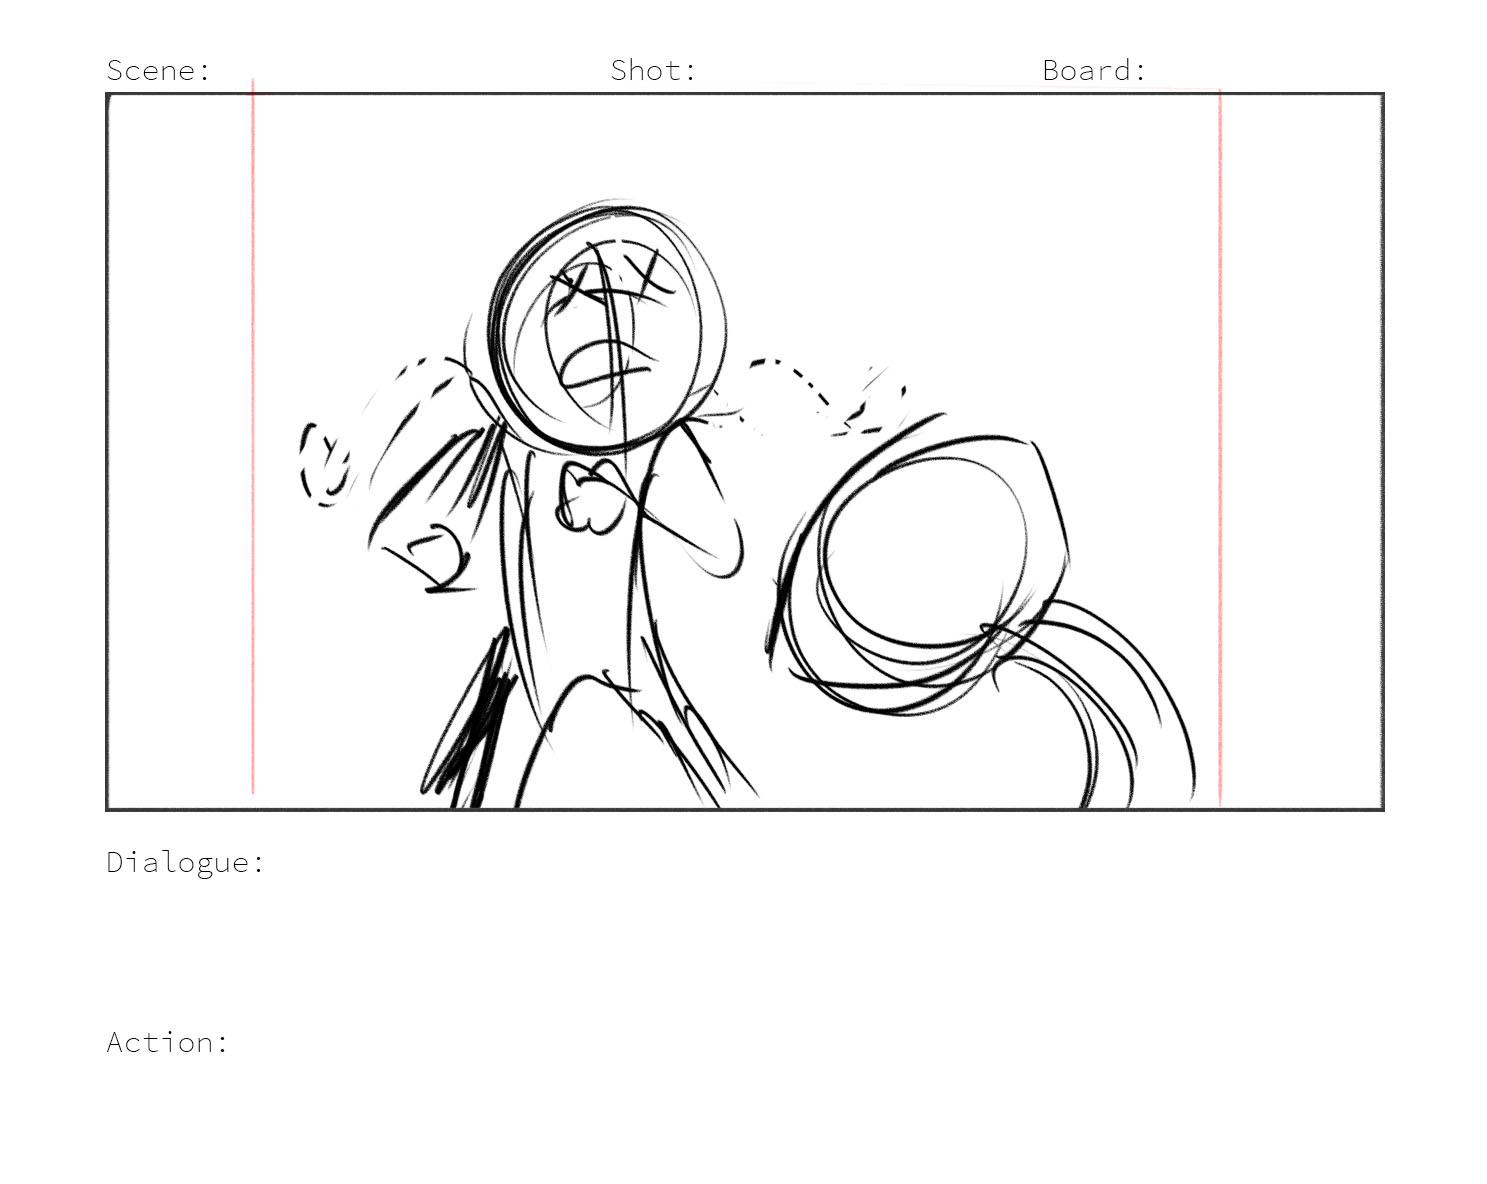Click the "Board:" label
Image resolution: width=1487 pixels, height=1184 pixels.
click(x=1094, y=70)
